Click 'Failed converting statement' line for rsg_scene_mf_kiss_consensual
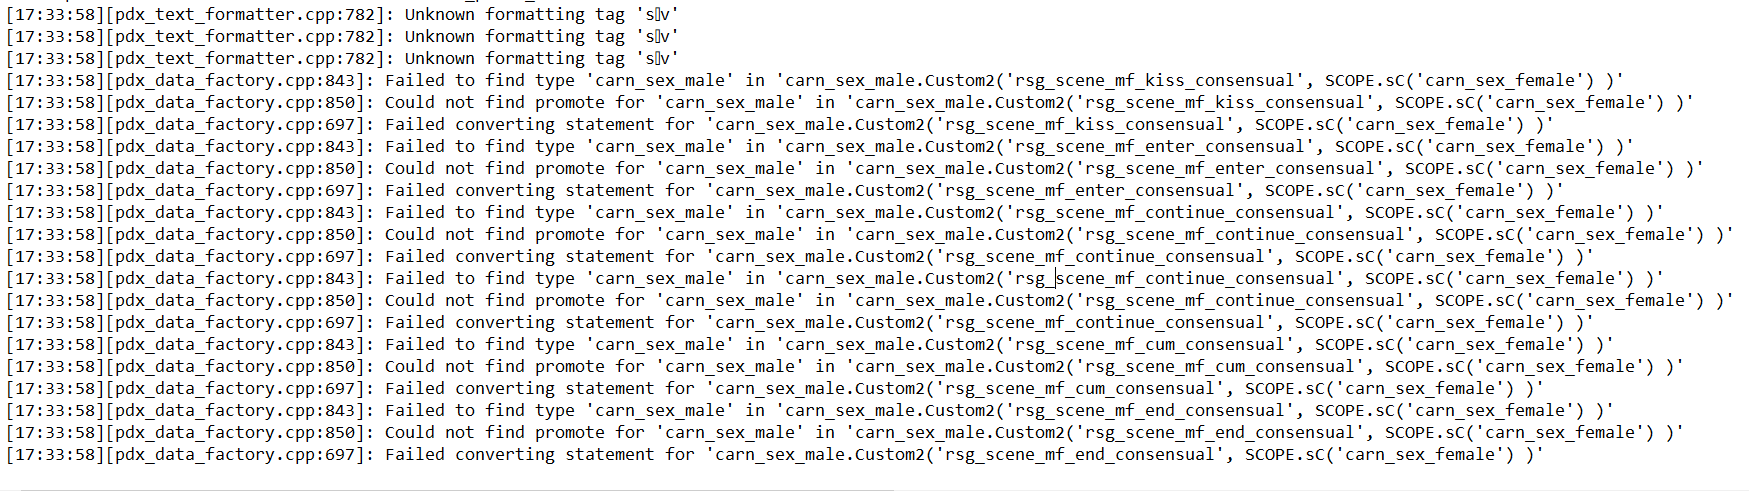Image resolution: width=1749 pixels, height=491 pixels. 780,124
